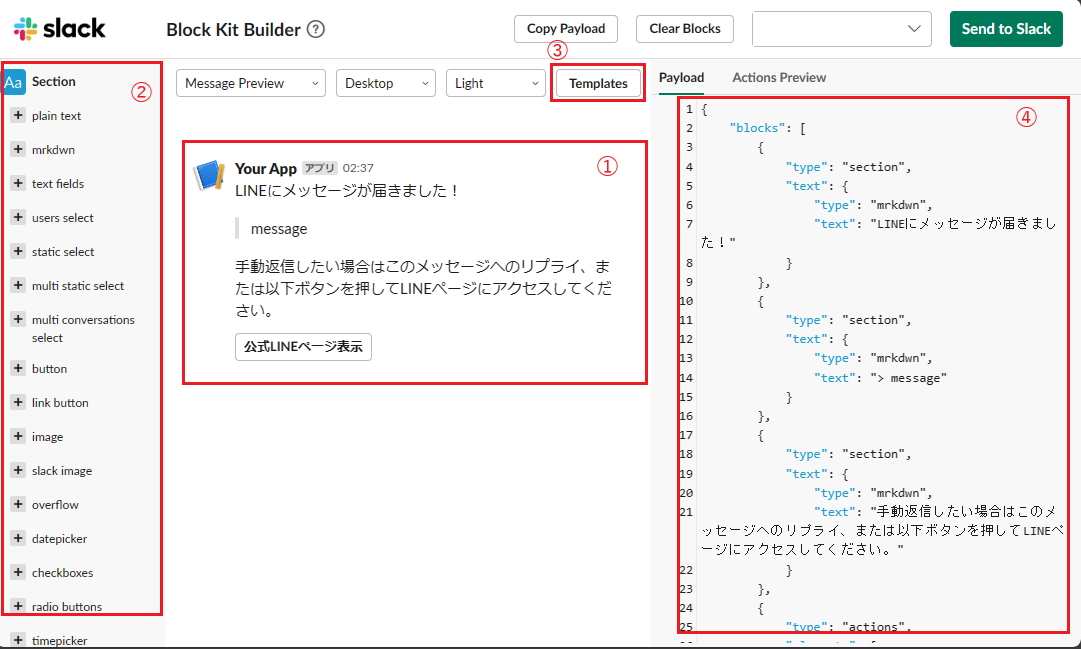Click plus icon beside button block

[x=19, y=368]
